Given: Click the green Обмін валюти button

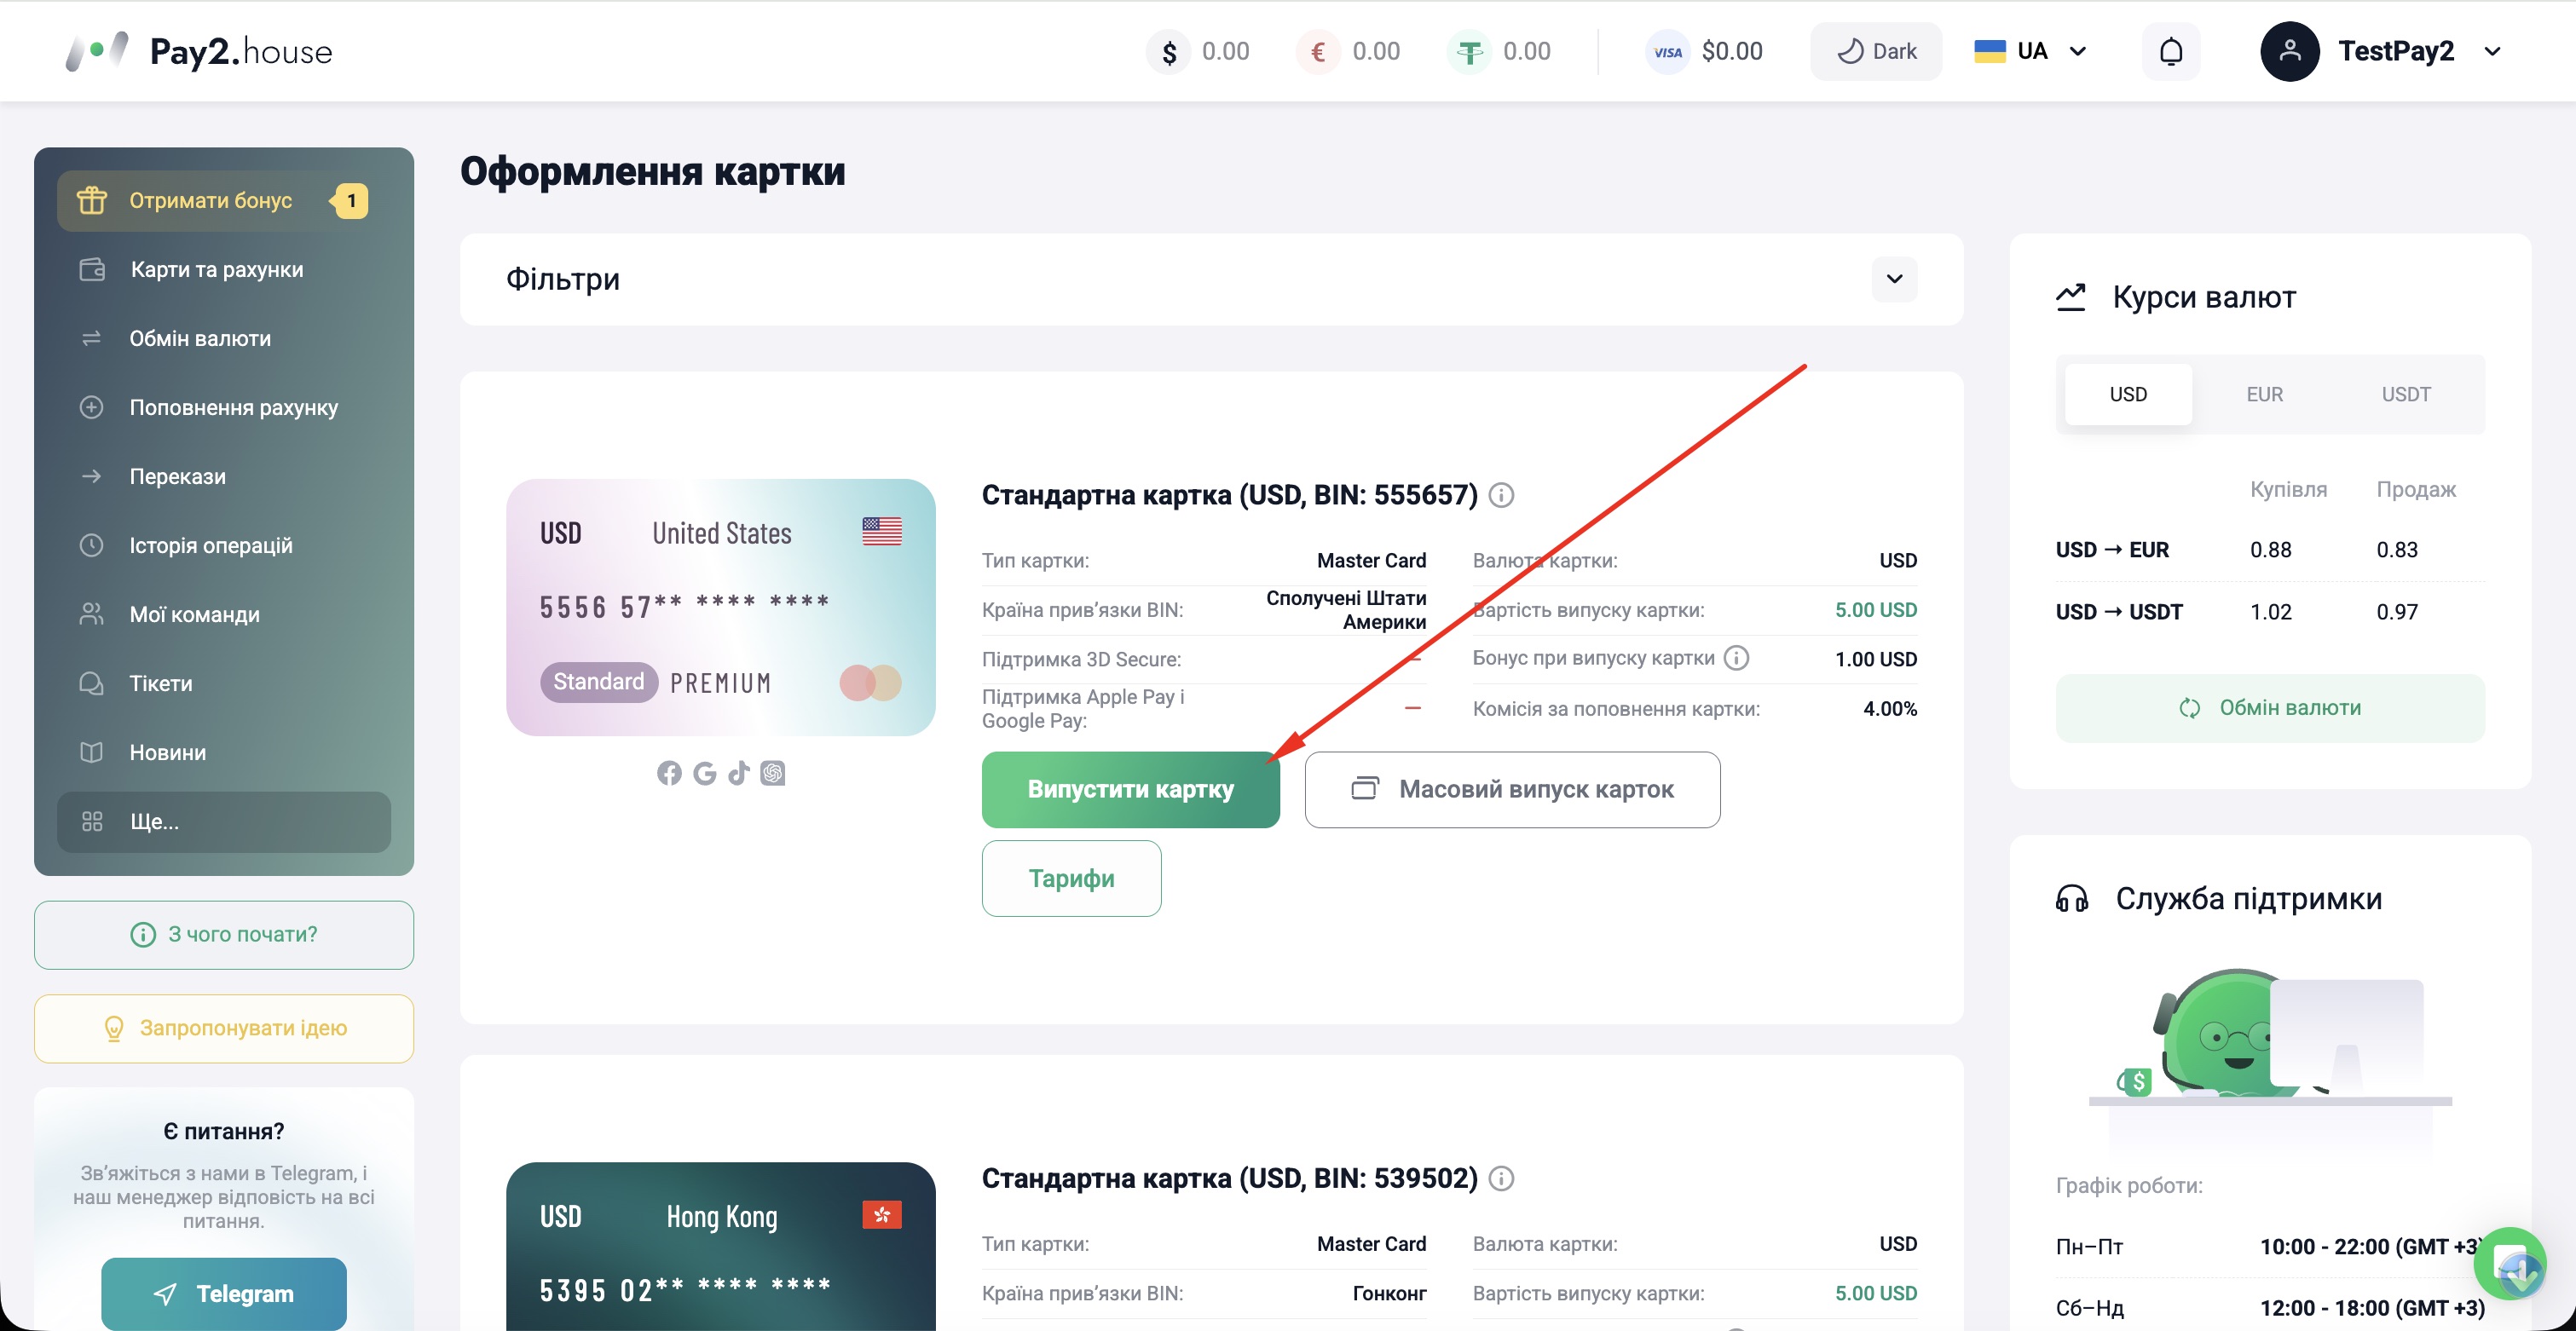Looking at the screenshot, I should [x=2270, y=708].
